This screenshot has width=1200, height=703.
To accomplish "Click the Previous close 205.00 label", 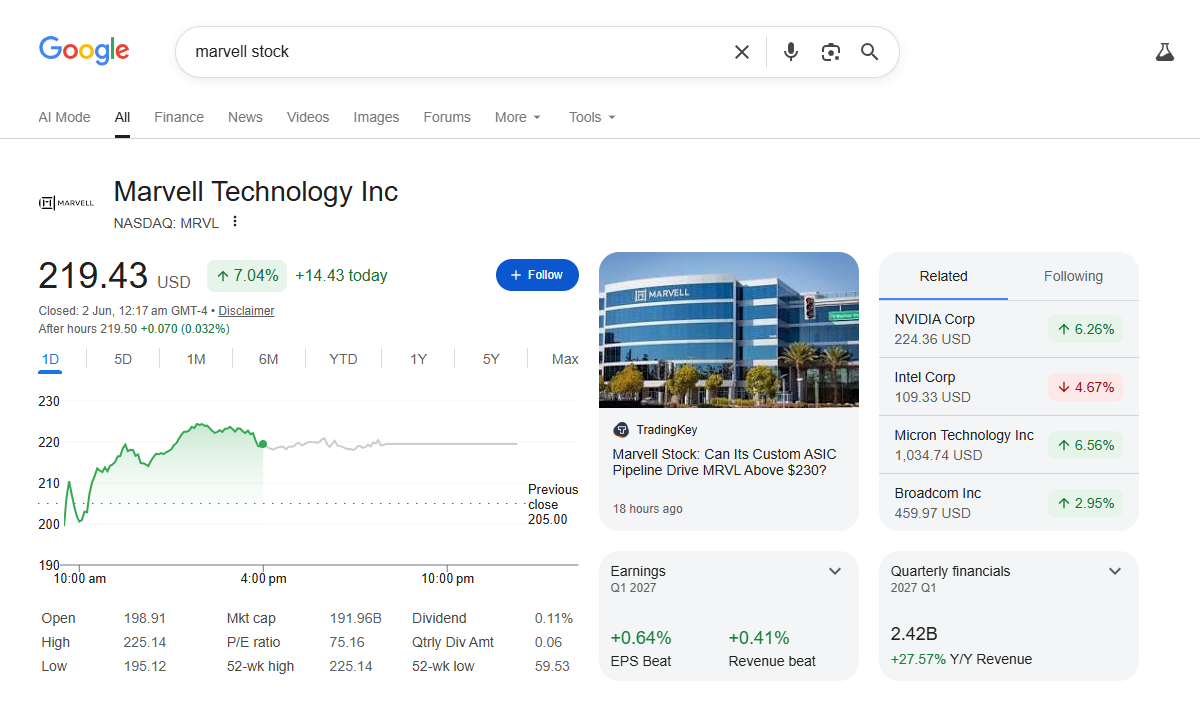I will click(553, 504).
